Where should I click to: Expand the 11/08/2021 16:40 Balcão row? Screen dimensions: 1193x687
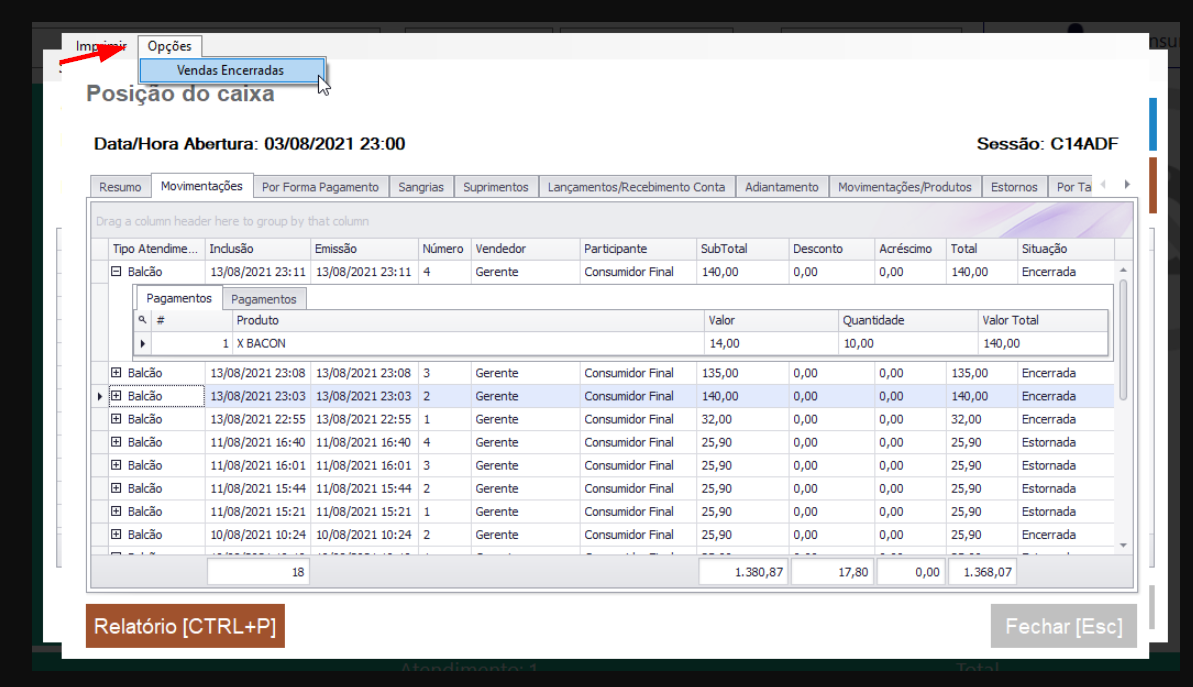pos(116,442)
